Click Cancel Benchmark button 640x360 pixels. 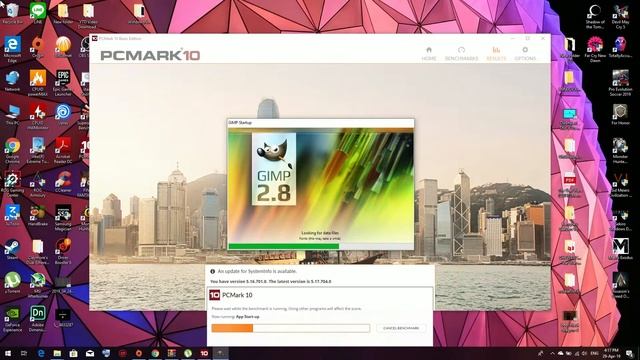coord(401,328)
